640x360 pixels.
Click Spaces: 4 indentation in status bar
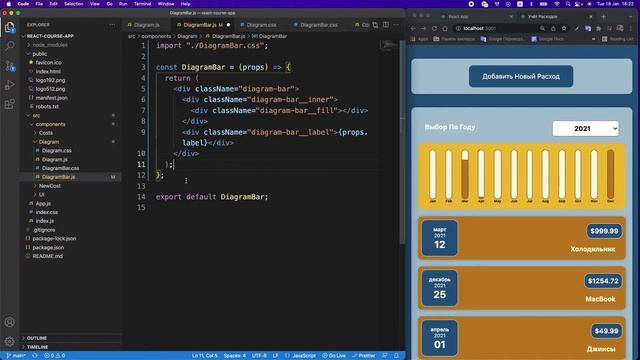[235, 356]
